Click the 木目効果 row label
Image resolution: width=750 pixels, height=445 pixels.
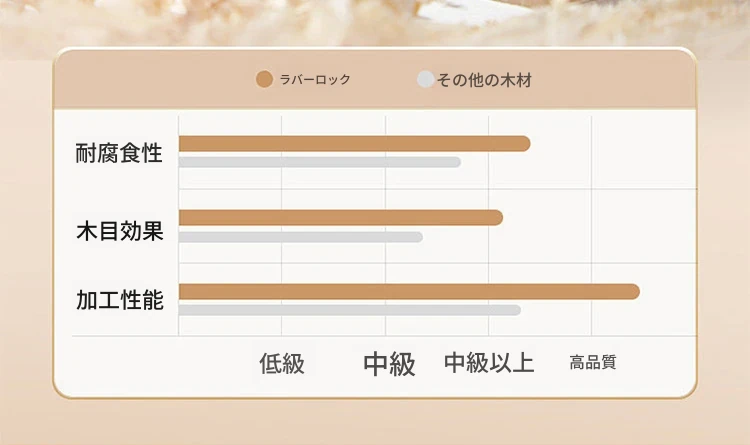coord(120,230)
